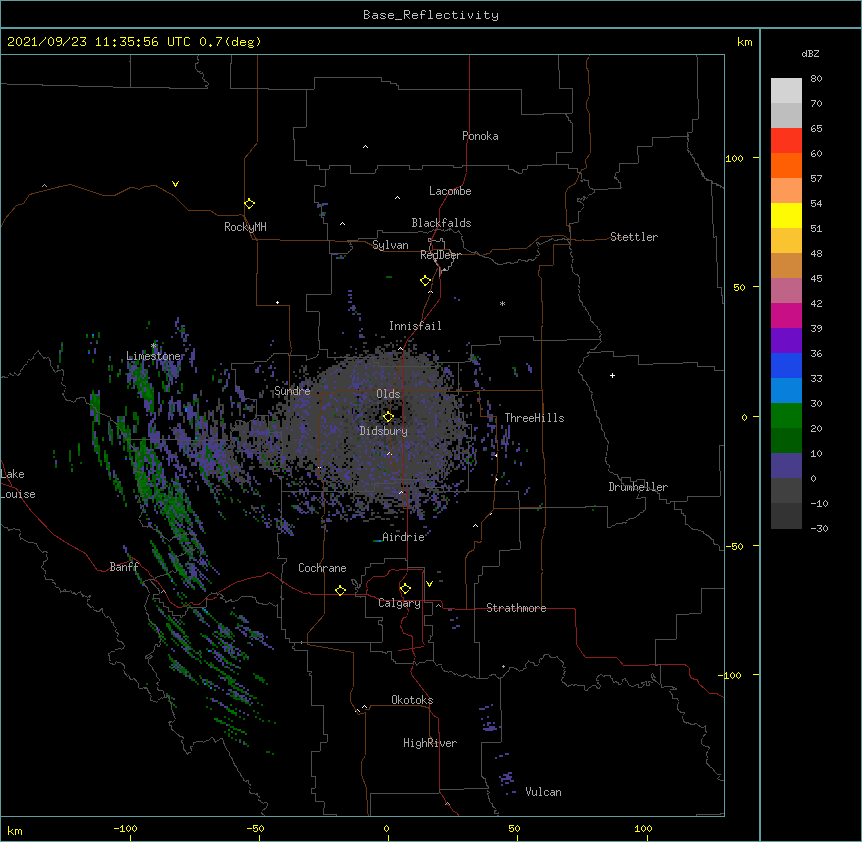The height and width of the screenshot is (842, 862).
Task: Select the Lacombe city label
Action: 450,191
